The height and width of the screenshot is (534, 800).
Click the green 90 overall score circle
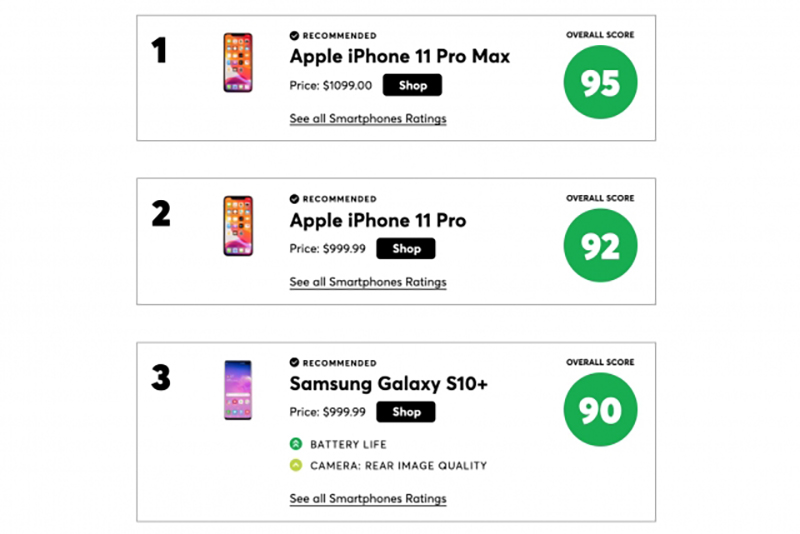(600, 410)
